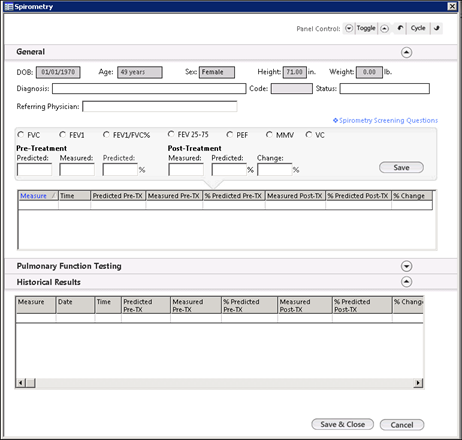Select the FVC radio button
The width and height of the screenshot is (462, 440).
21,134
